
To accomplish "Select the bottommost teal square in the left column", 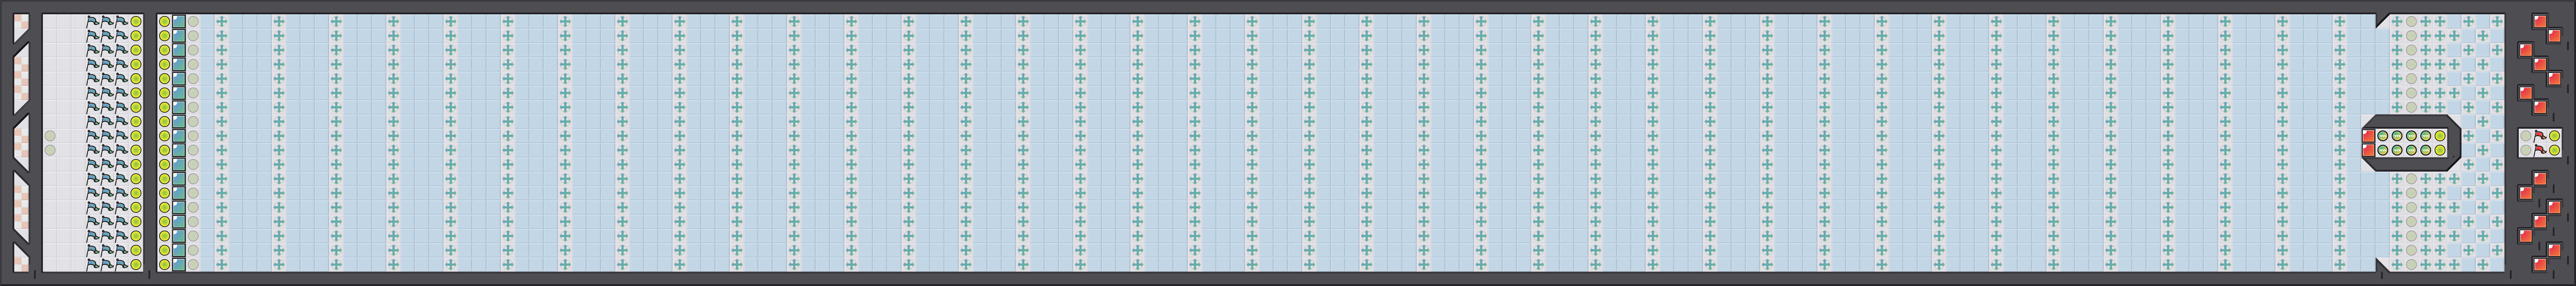I will point(179,264).
